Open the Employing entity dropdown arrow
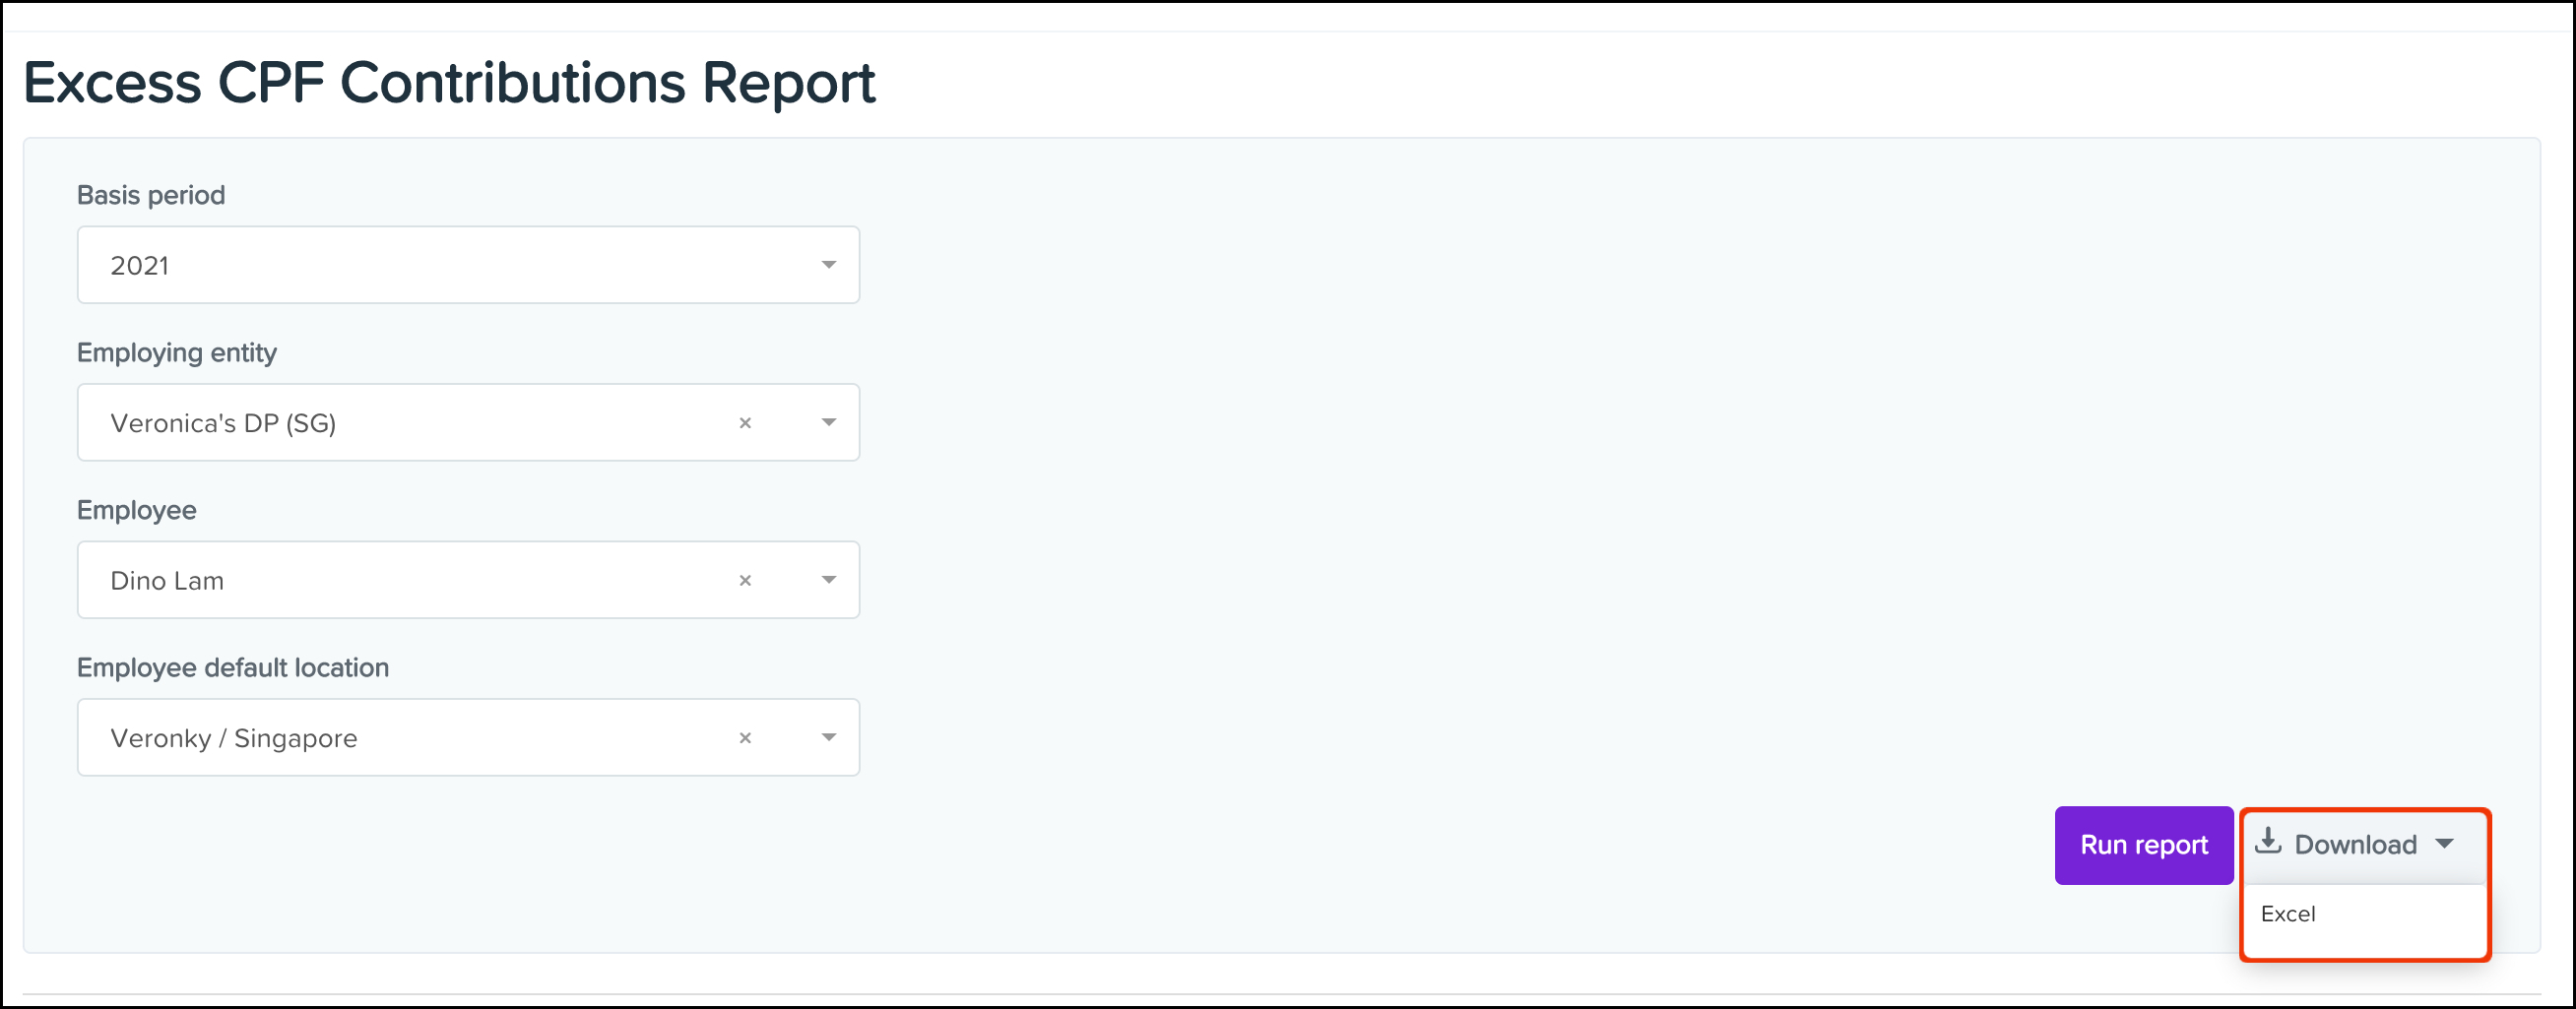This screenshot has height=1009, width=2576. (x=829, y=422)
